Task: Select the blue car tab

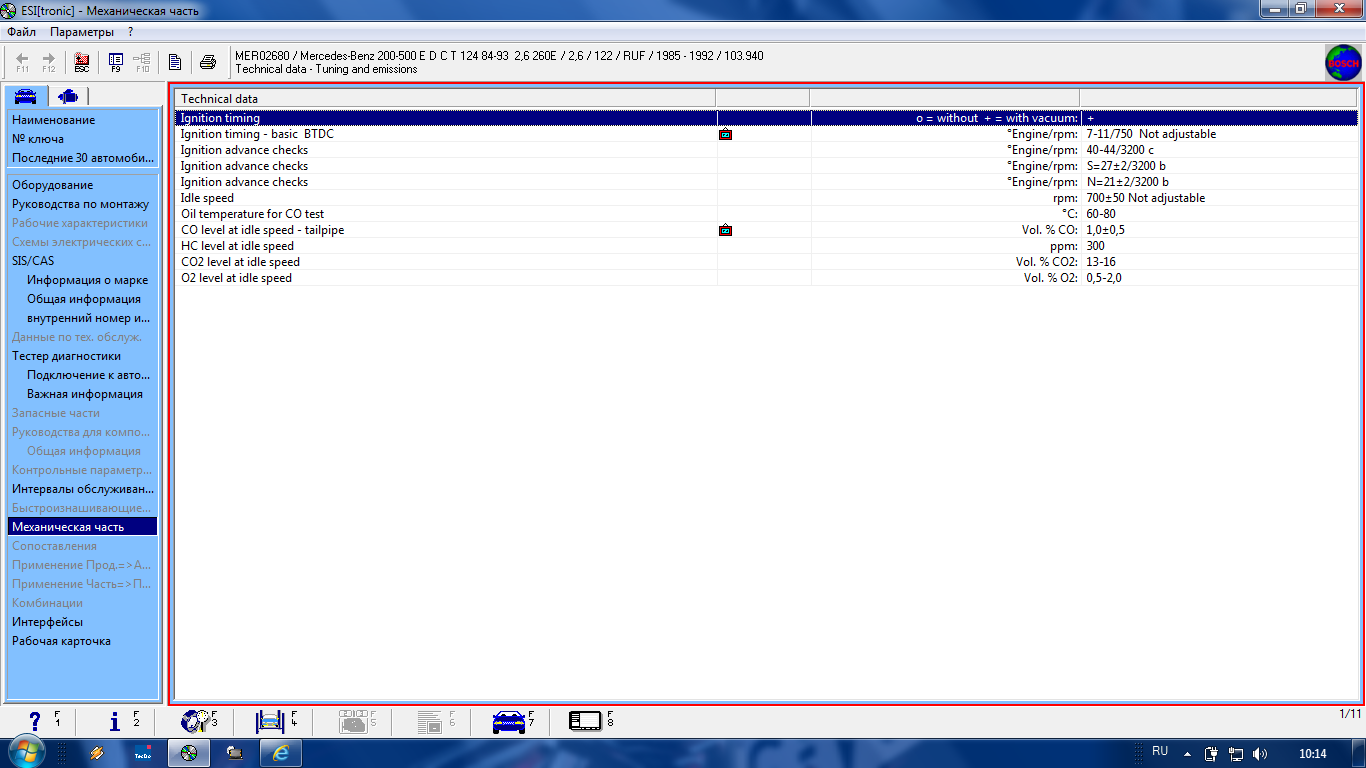Action: tap(25, 96)
